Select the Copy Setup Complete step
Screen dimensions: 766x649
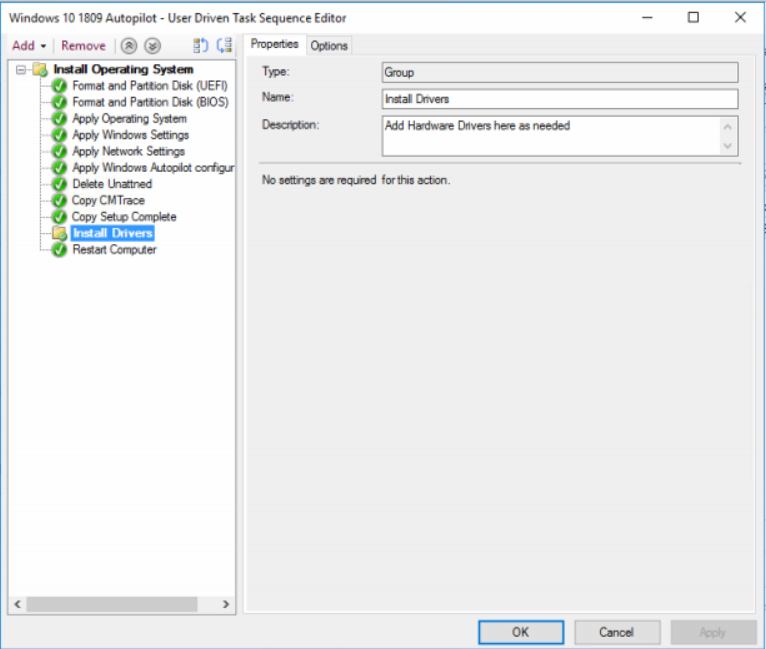[x=124, y=217]
